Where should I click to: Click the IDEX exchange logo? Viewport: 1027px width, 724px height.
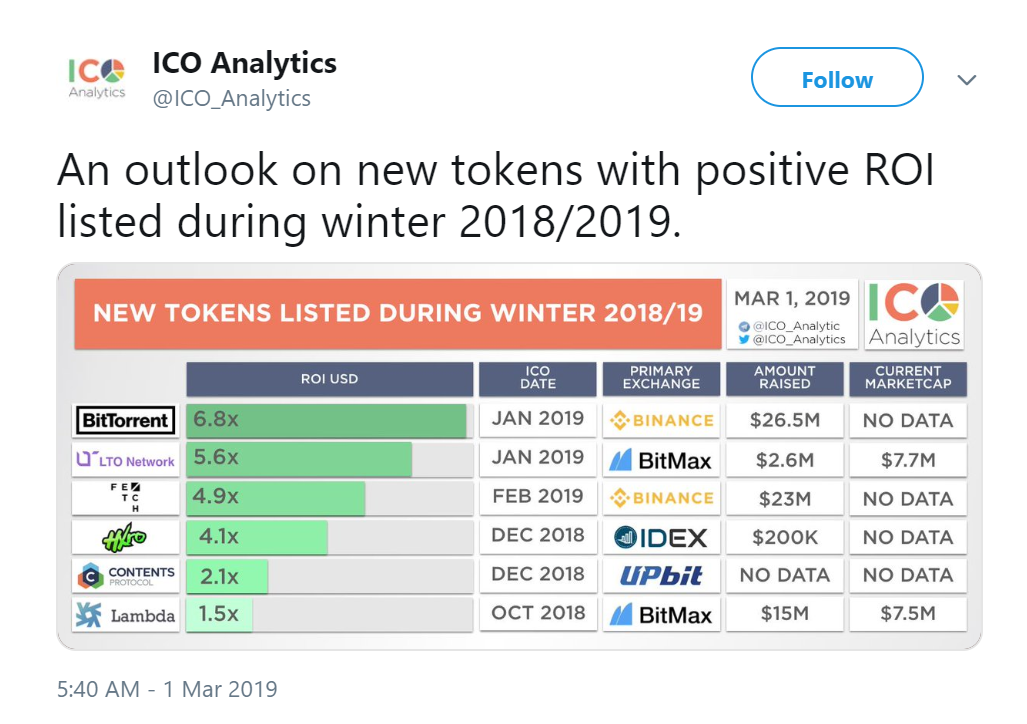[x=660, y=537]
